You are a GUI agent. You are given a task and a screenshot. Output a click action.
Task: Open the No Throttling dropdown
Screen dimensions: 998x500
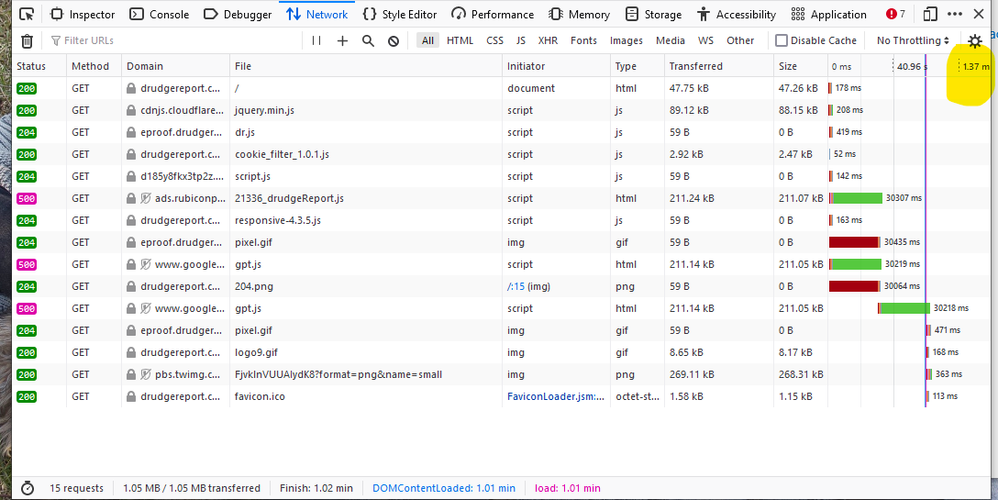pos(913,41)
